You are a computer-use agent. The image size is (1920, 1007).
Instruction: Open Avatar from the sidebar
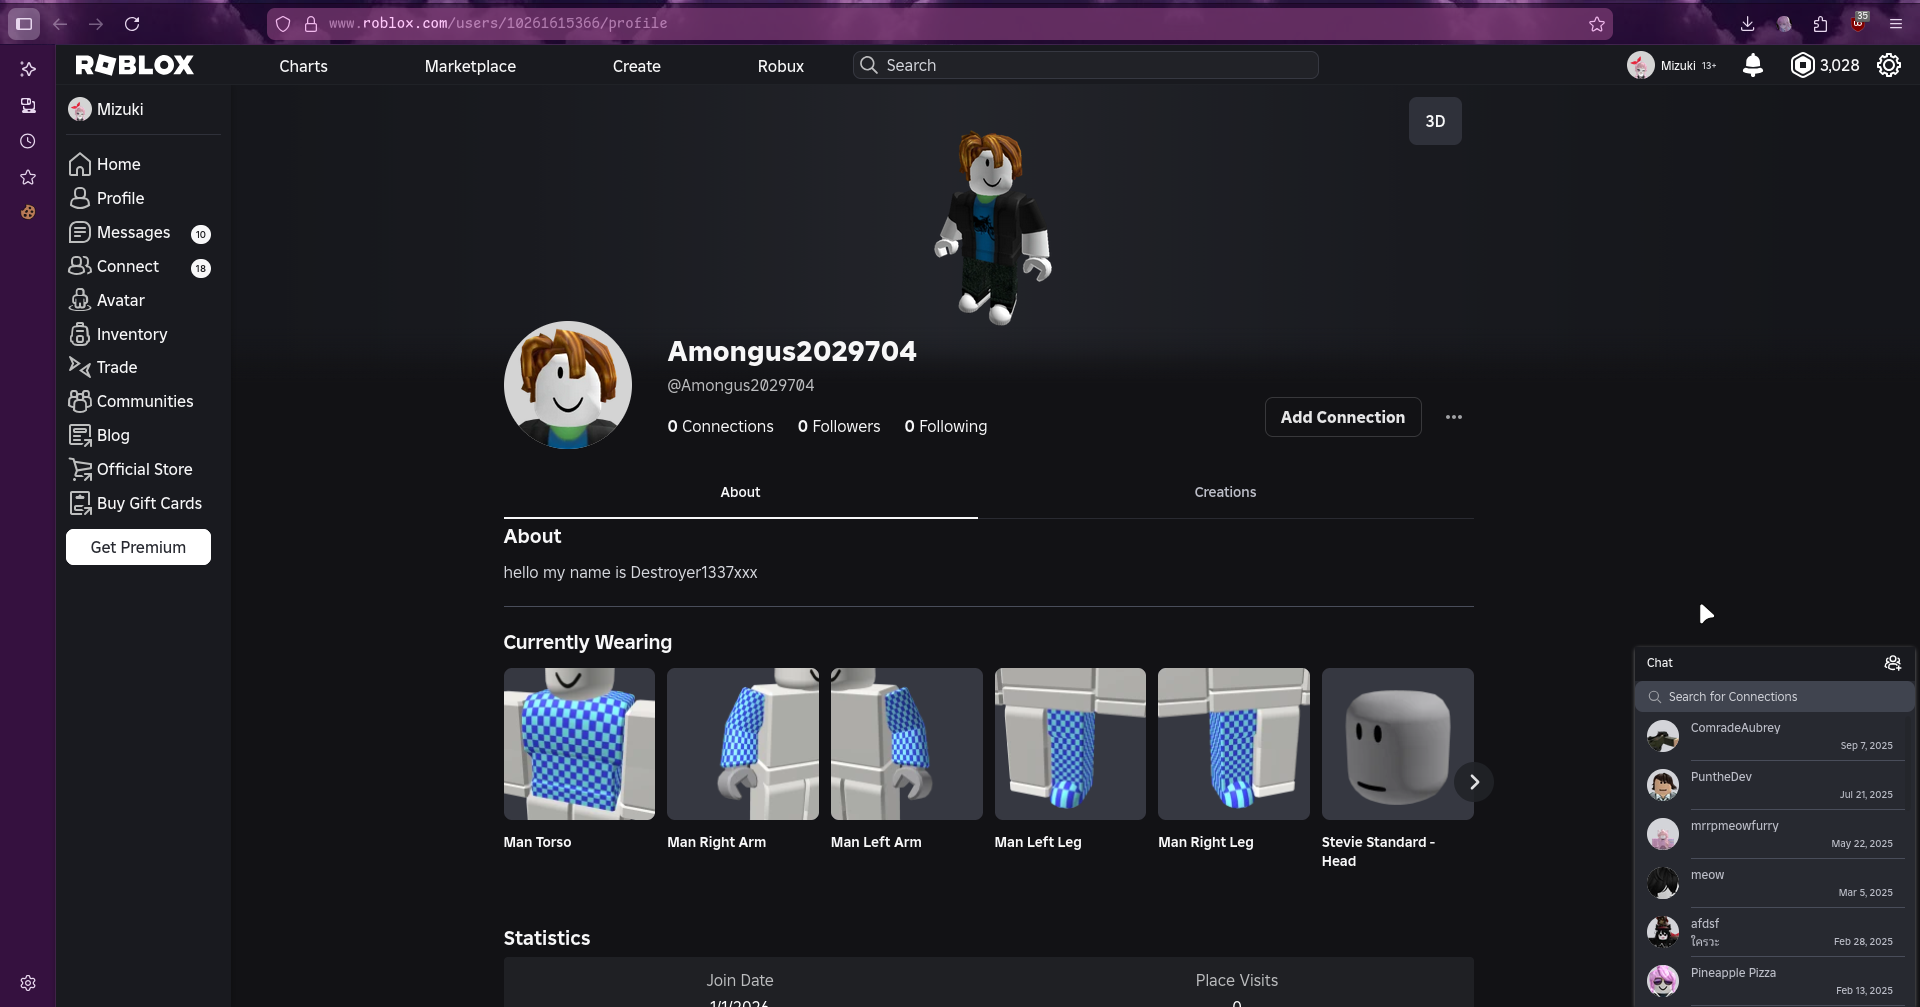(120, 300)
